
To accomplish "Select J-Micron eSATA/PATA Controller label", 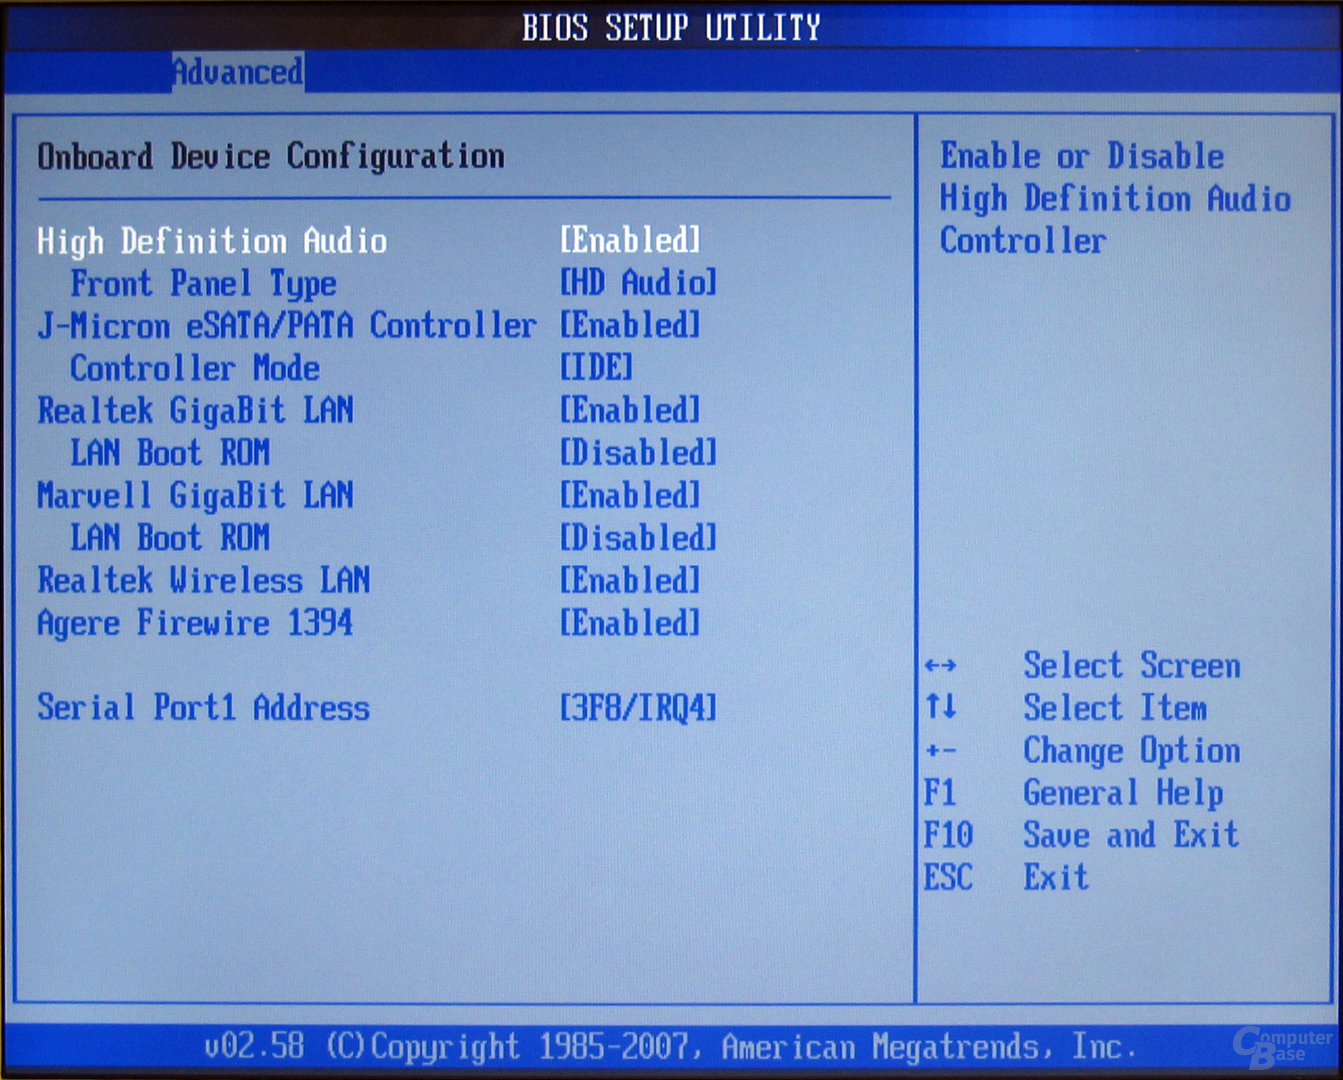I will pos(287,326).
